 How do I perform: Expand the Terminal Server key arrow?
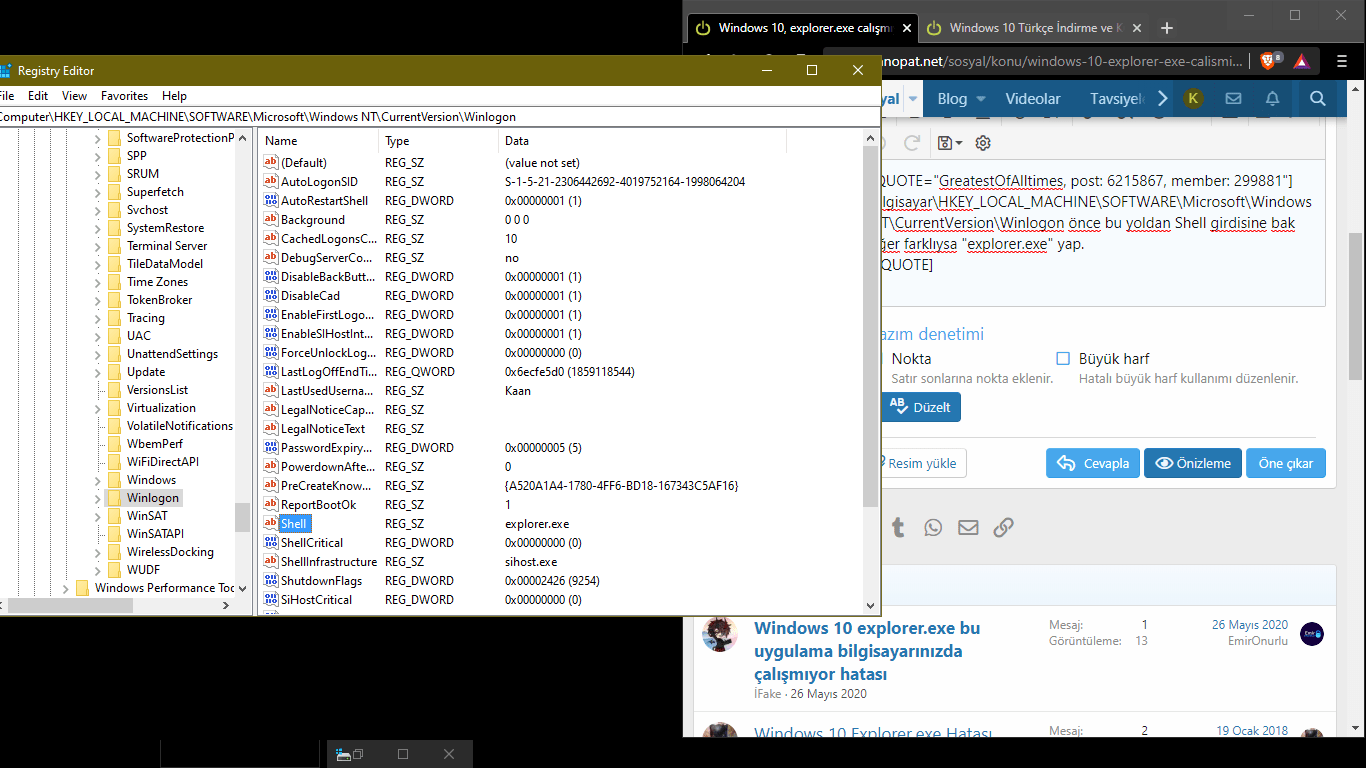tap(98, 246)
